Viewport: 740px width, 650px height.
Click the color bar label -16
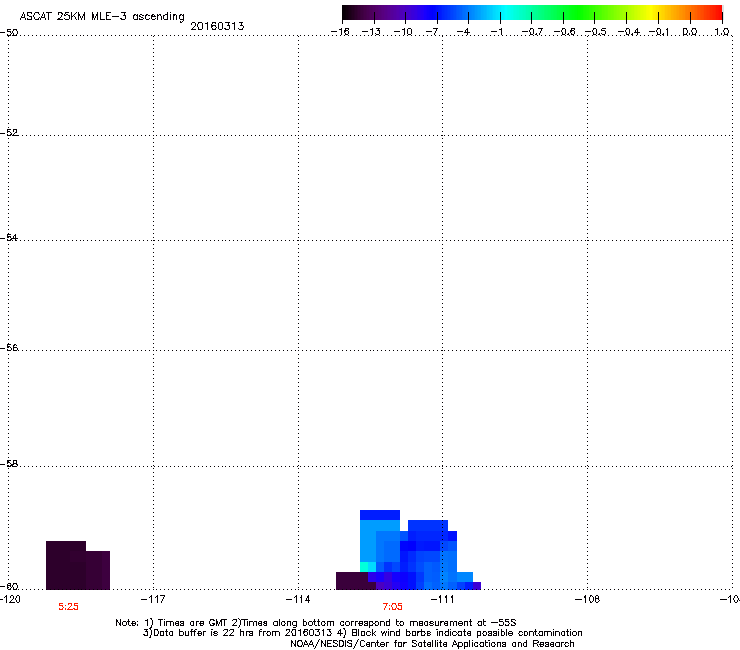[340, 32]
